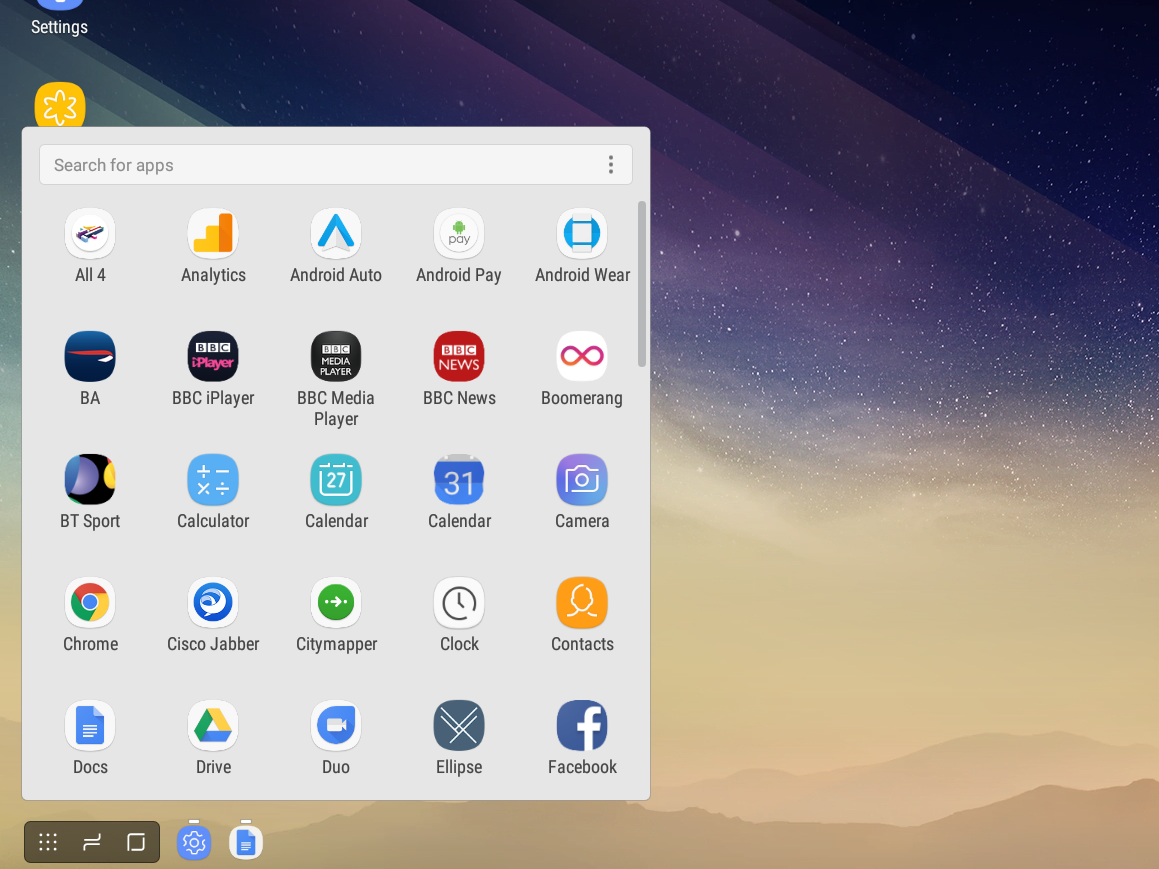Open the BT Sport app
Screen dimensions: 1159x869
coord(90,480)
